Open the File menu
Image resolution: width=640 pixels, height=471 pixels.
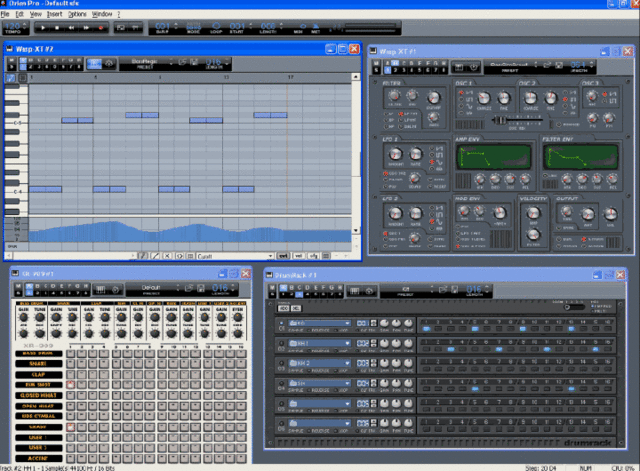tap(4, 14)
